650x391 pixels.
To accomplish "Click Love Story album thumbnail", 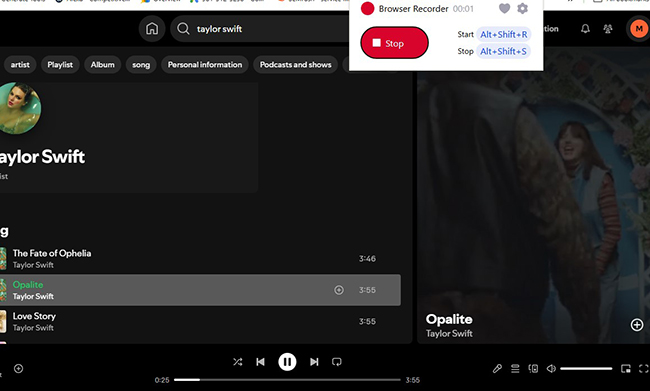I will [x=3, y=321].
